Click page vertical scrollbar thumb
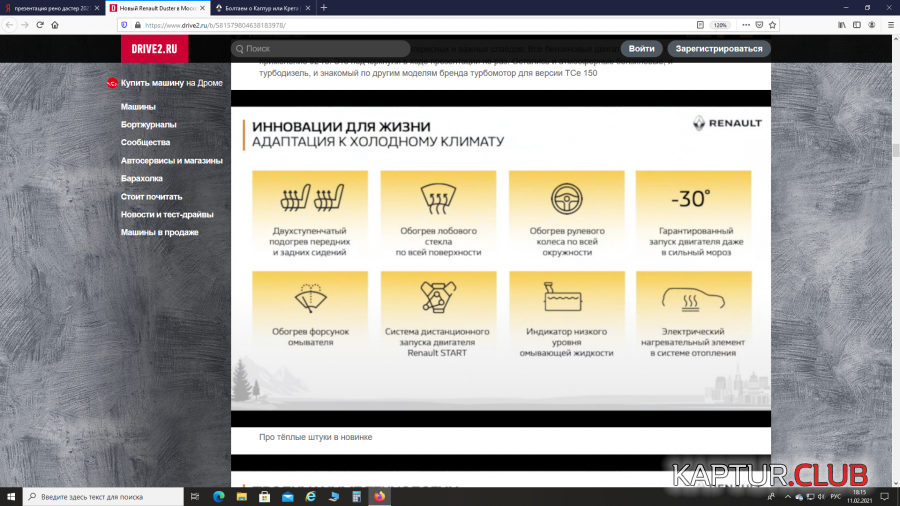Screen dimensions: 900x506 pyautogui.click(x=895, y=151)
